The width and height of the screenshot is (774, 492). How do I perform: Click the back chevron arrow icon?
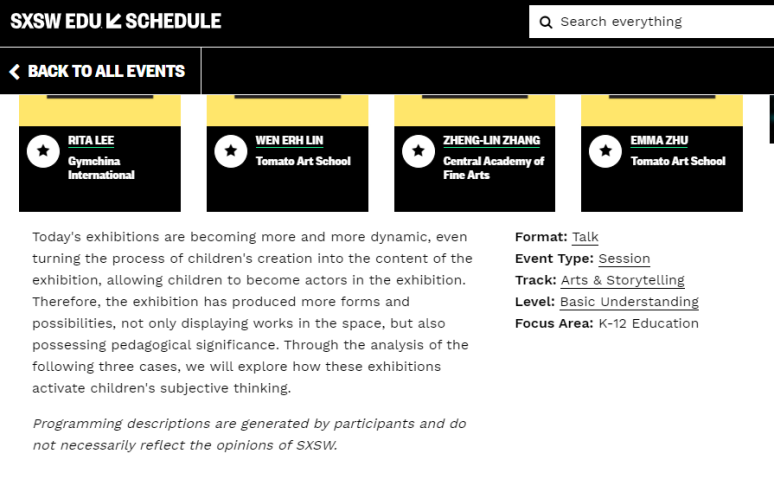tap(15, 72)
